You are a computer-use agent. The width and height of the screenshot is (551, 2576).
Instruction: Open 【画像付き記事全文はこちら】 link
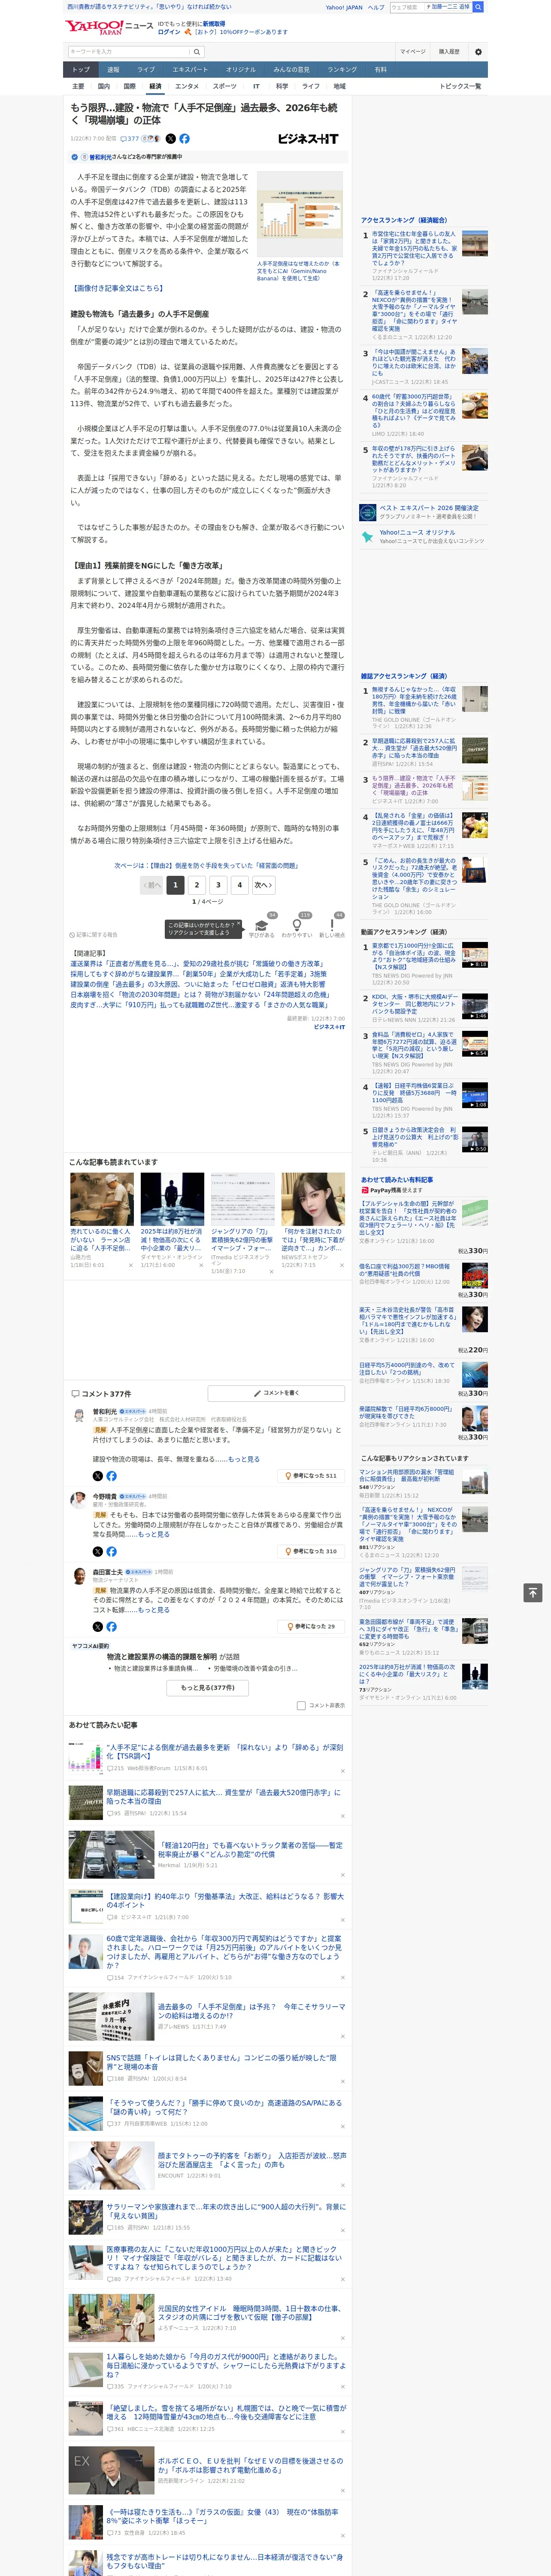coord(117,288)
